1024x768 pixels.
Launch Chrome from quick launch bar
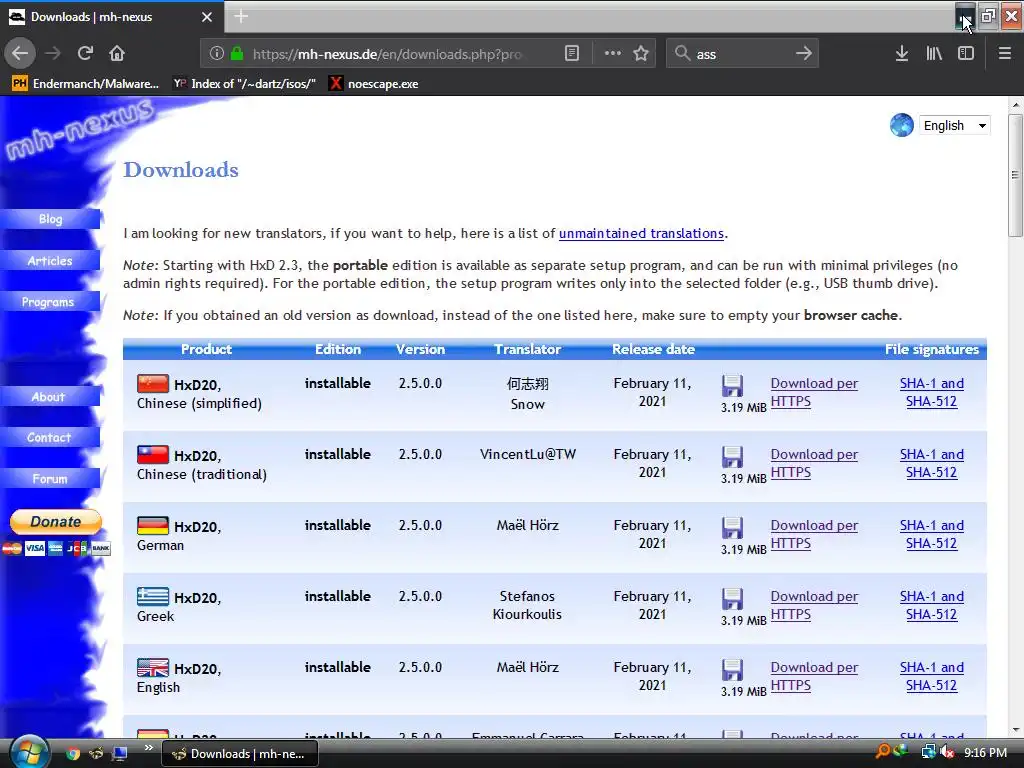pos(72,754)
